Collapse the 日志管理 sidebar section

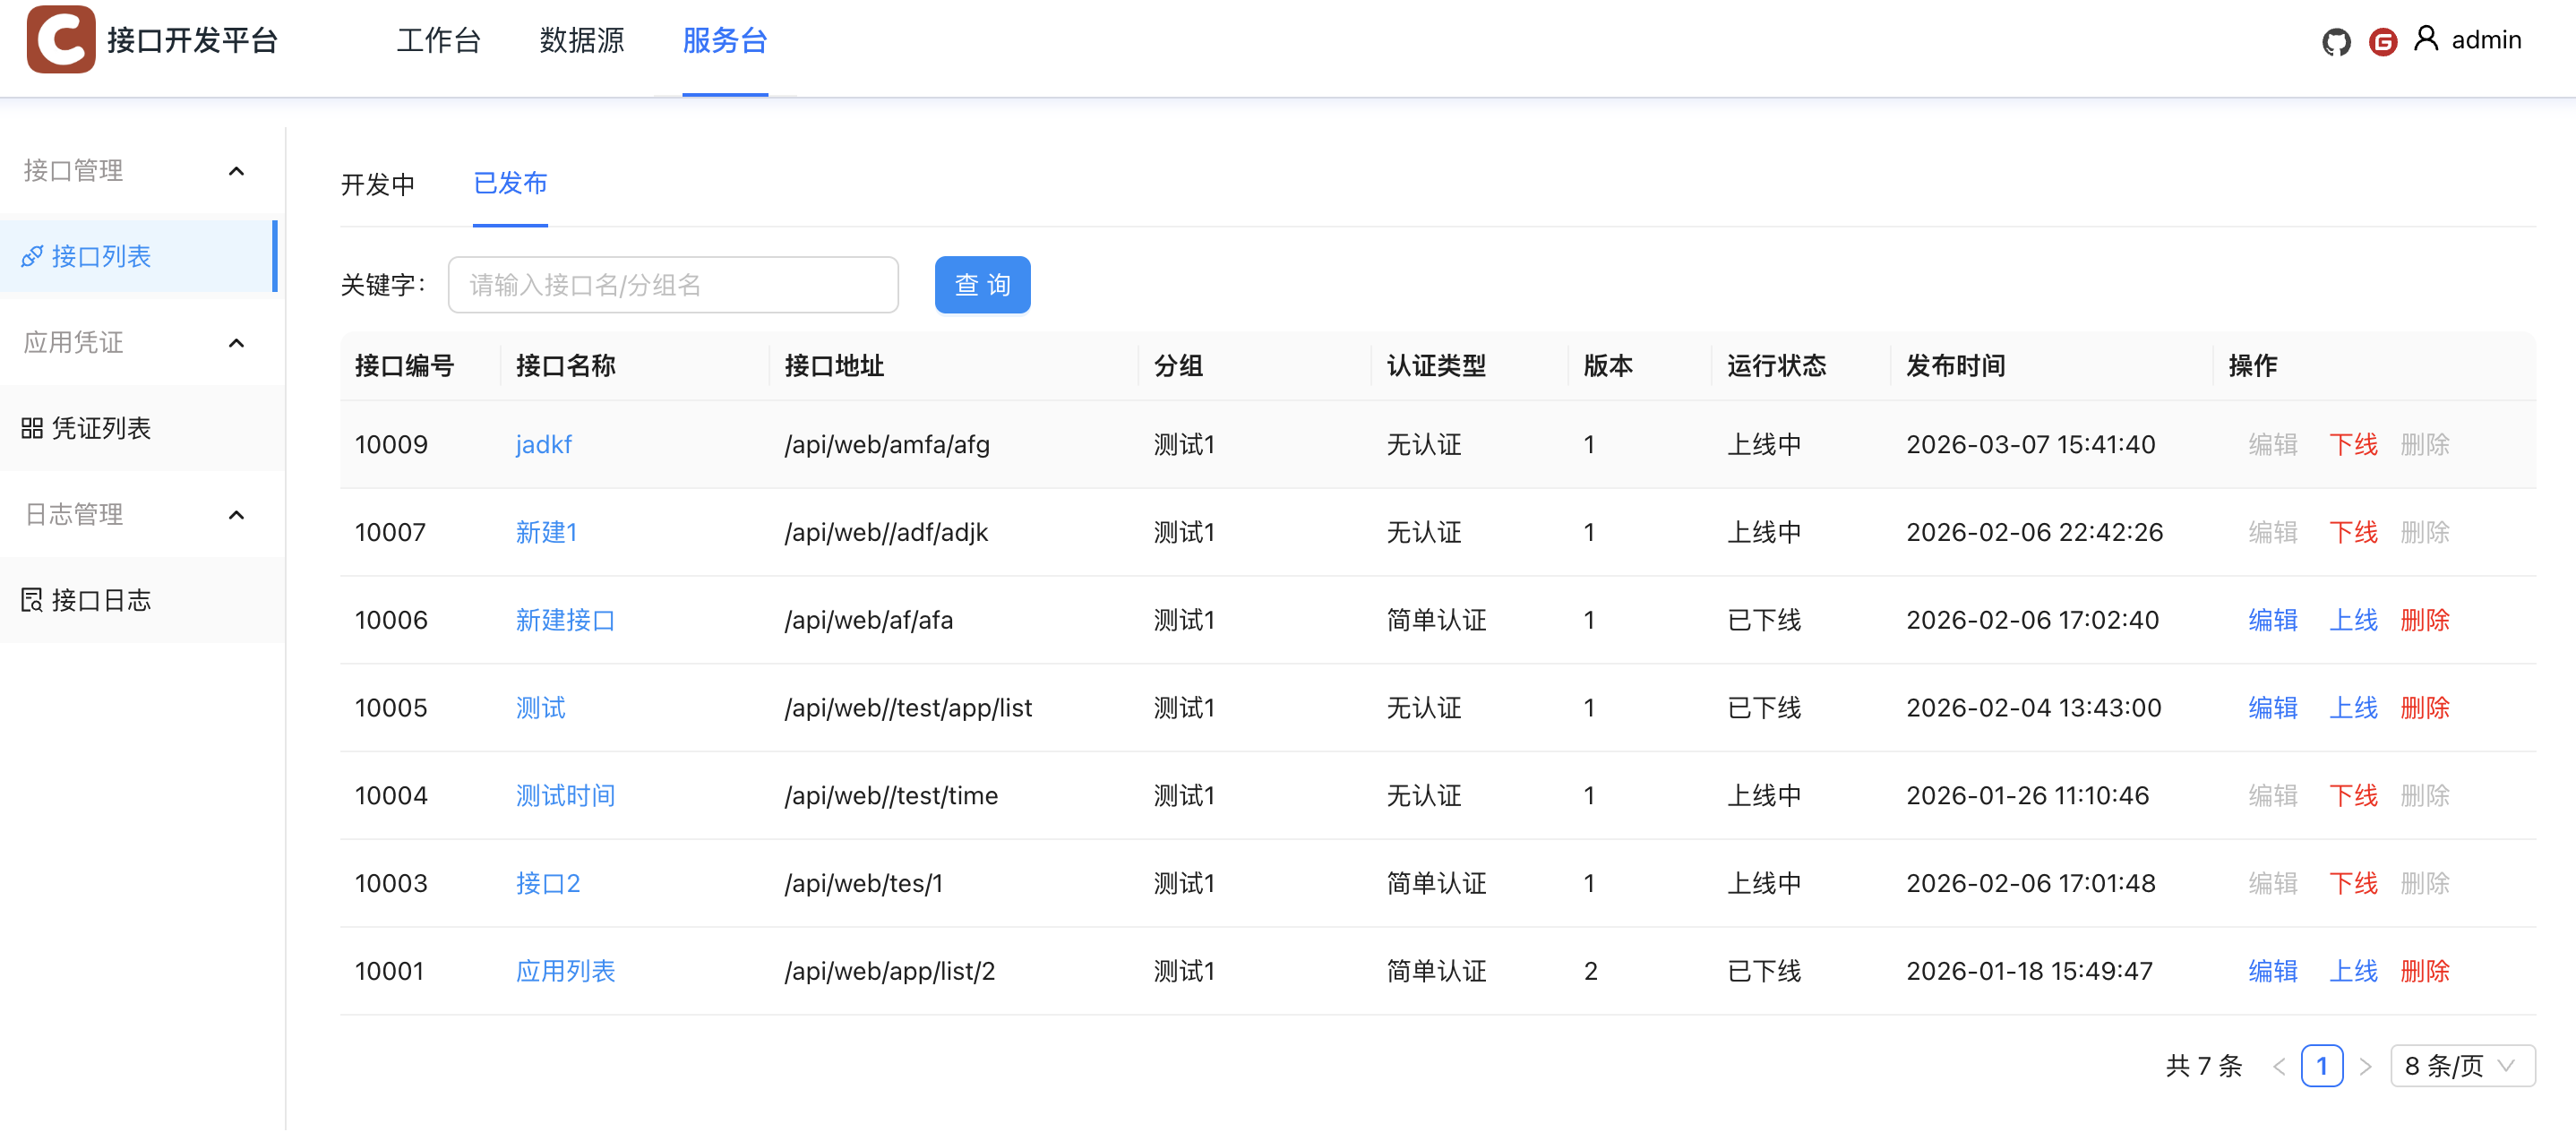click(x=237, y=515)
